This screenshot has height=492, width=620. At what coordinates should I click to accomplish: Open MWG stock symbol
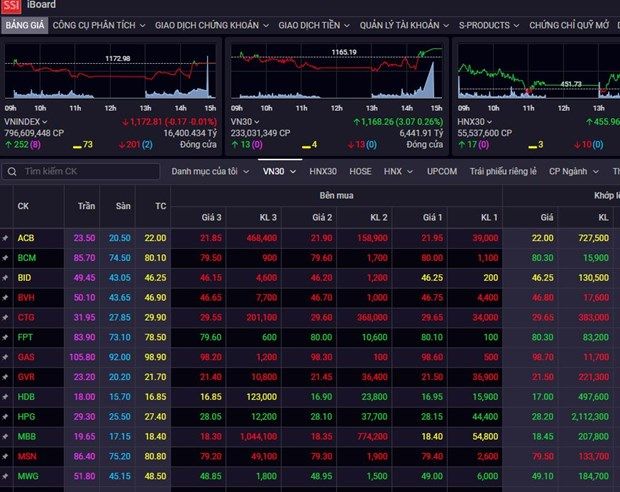(x=28, y=476)
